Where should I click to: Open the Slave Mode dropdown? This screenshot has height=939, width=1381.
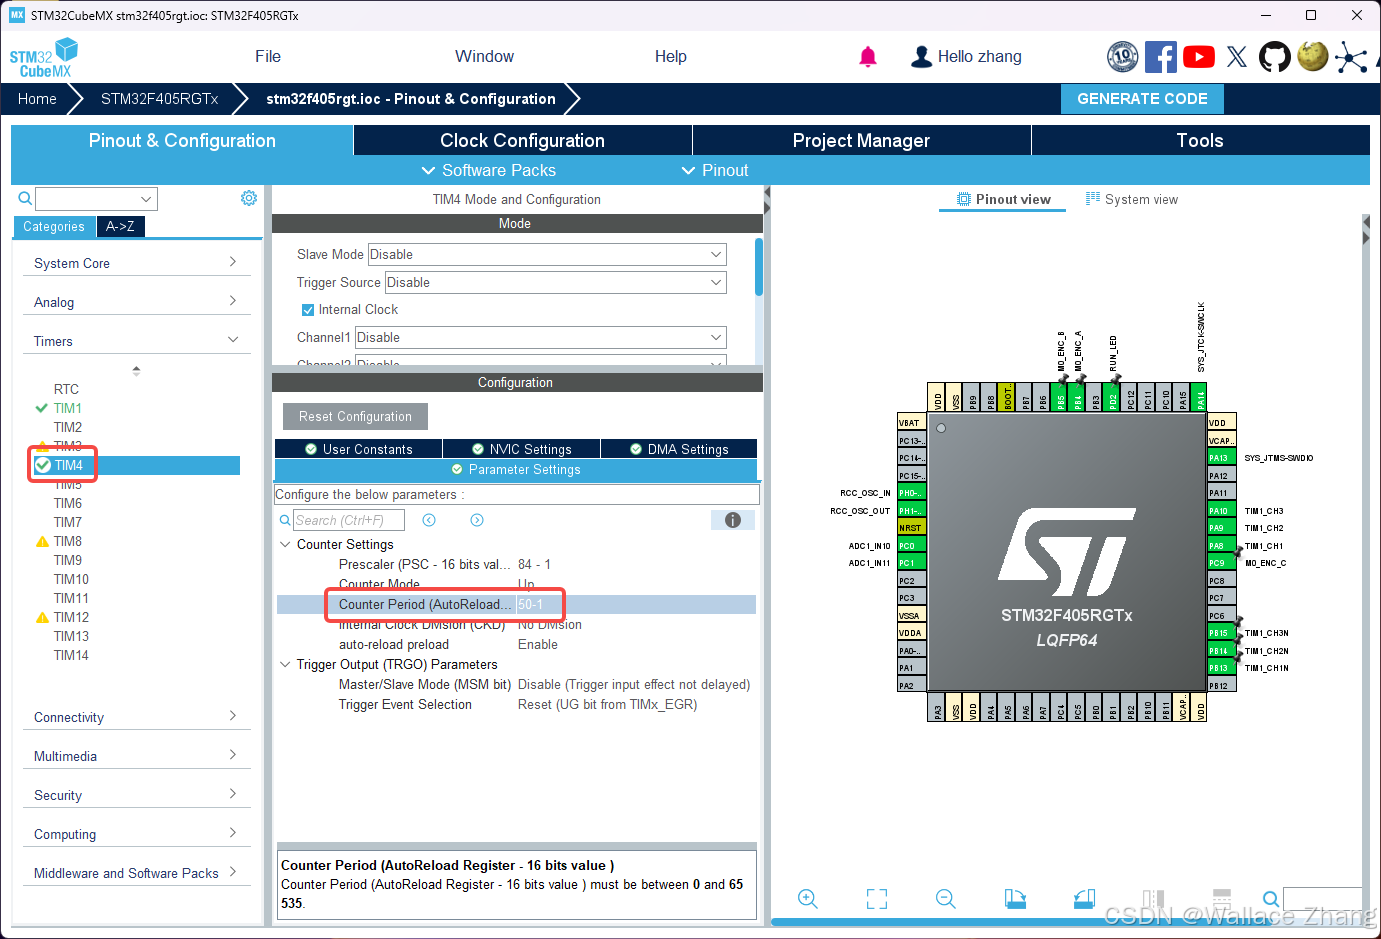pyautogui.click(x=547, y=254)
